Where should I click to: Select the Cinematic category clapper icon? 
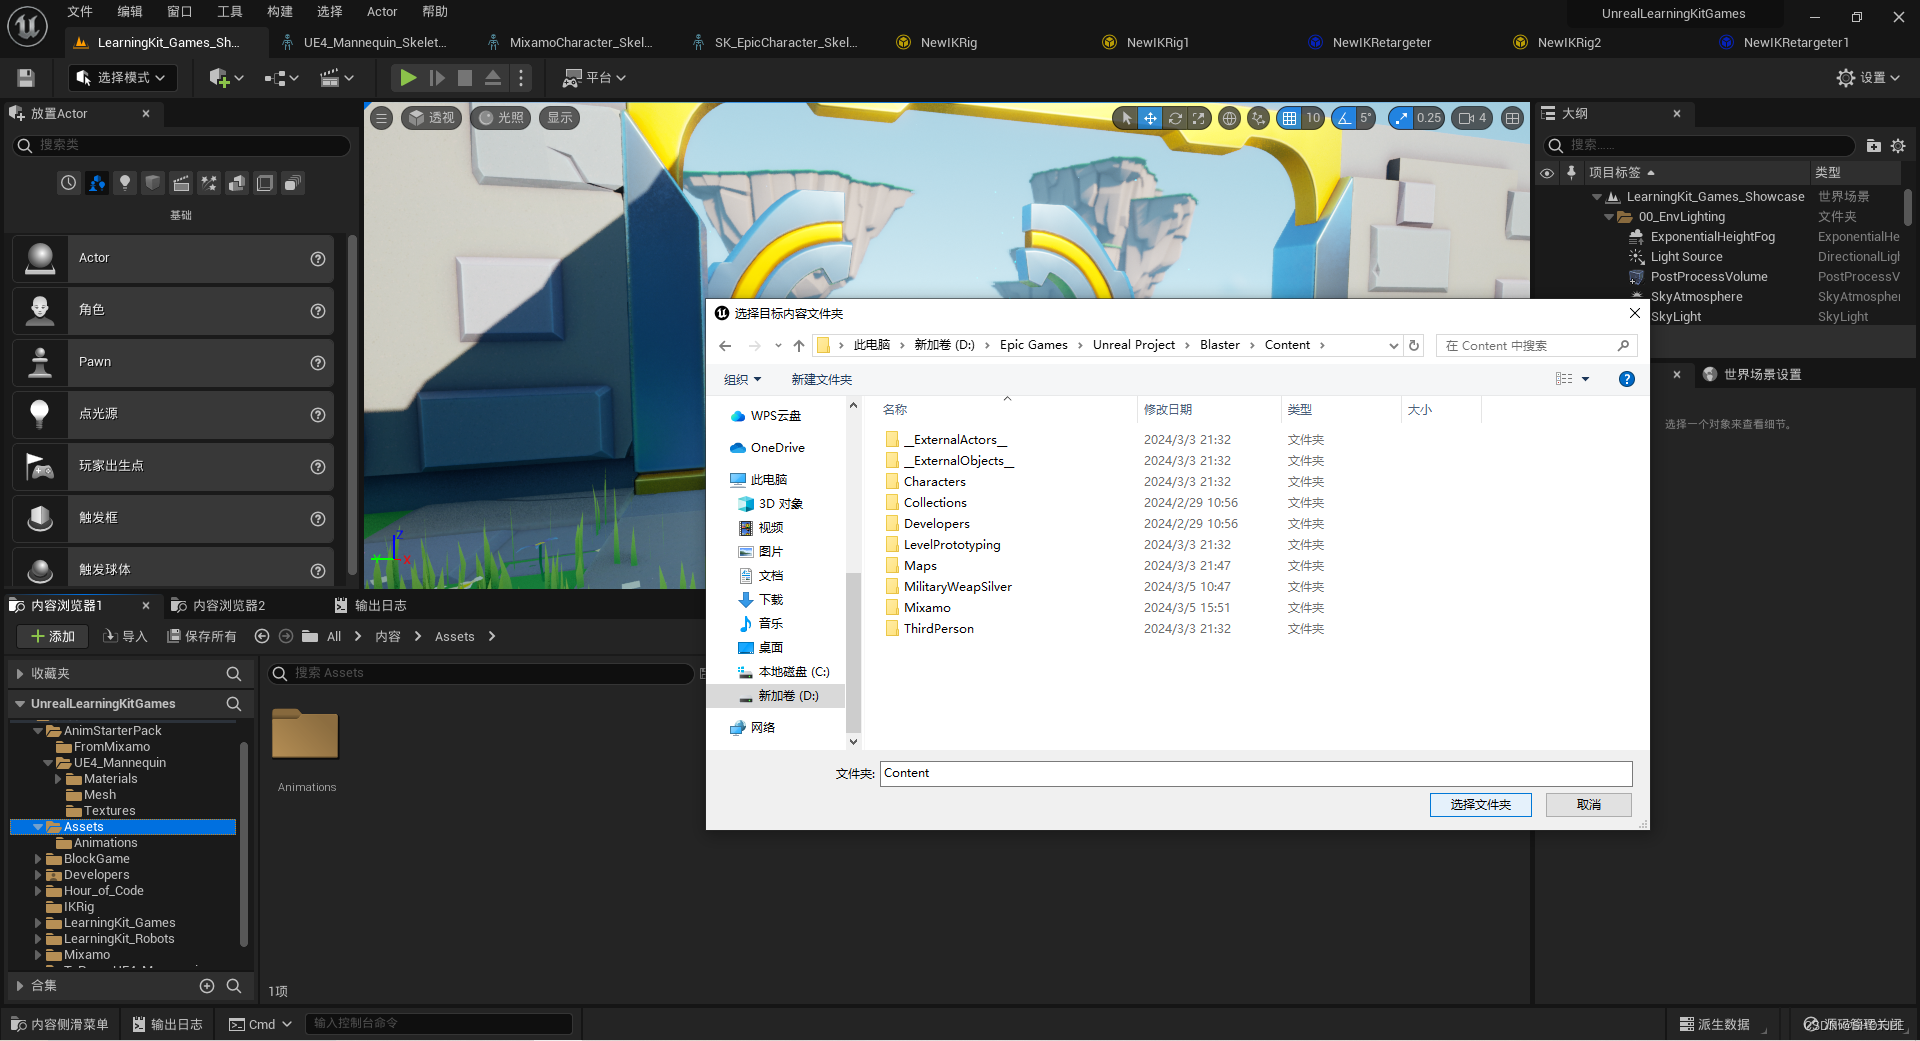coord(181,183)
